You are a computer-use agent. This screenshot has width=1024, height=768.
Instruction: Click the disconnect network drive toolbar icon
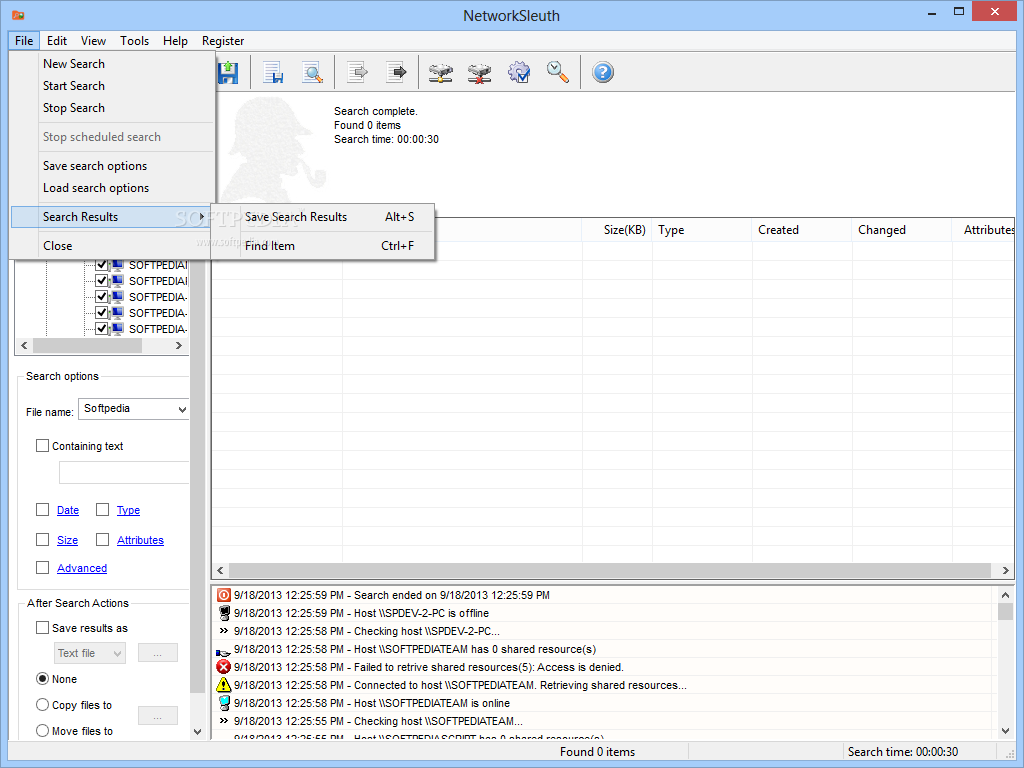coord(479,72)
